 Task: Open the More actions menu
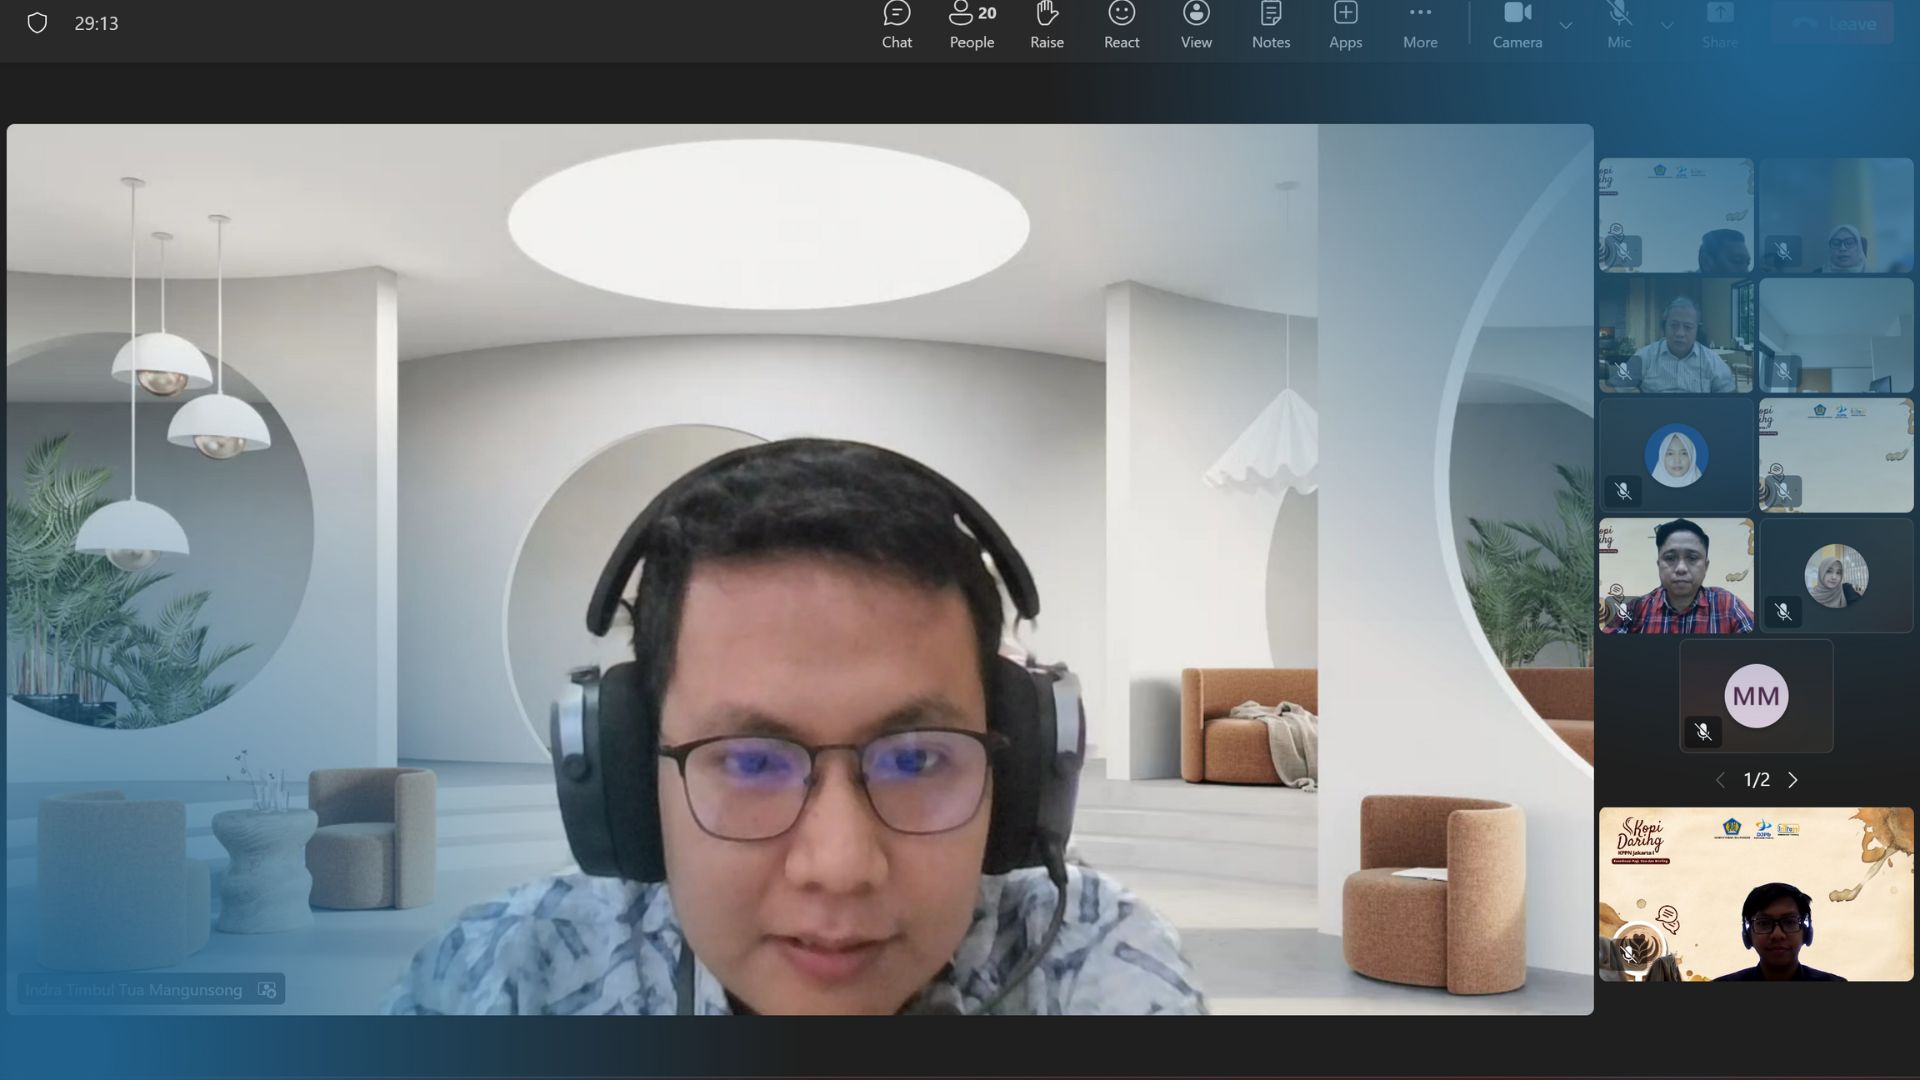click(x=1420, y=25)
